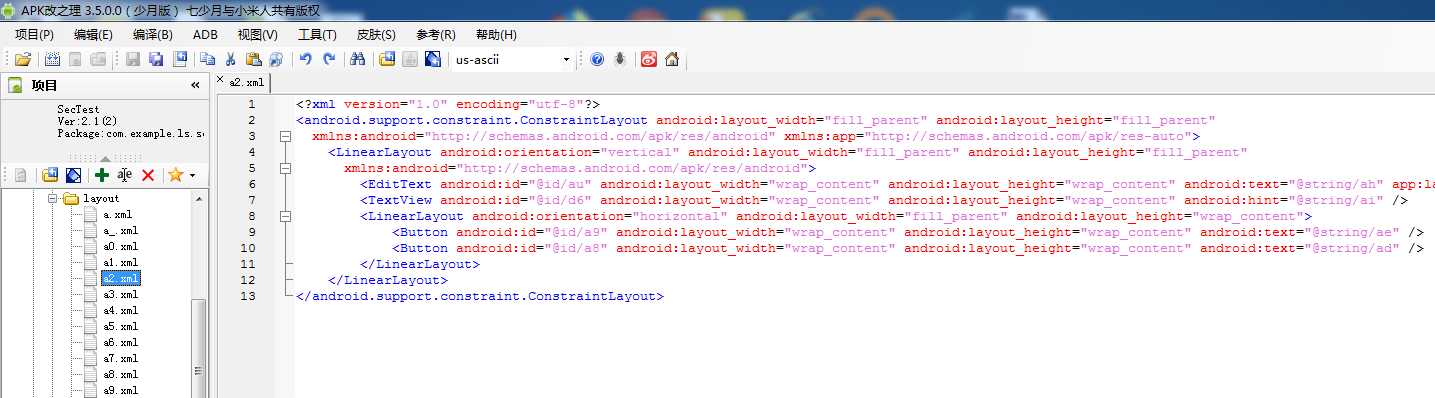Delete with the red X in project panel

148,175
